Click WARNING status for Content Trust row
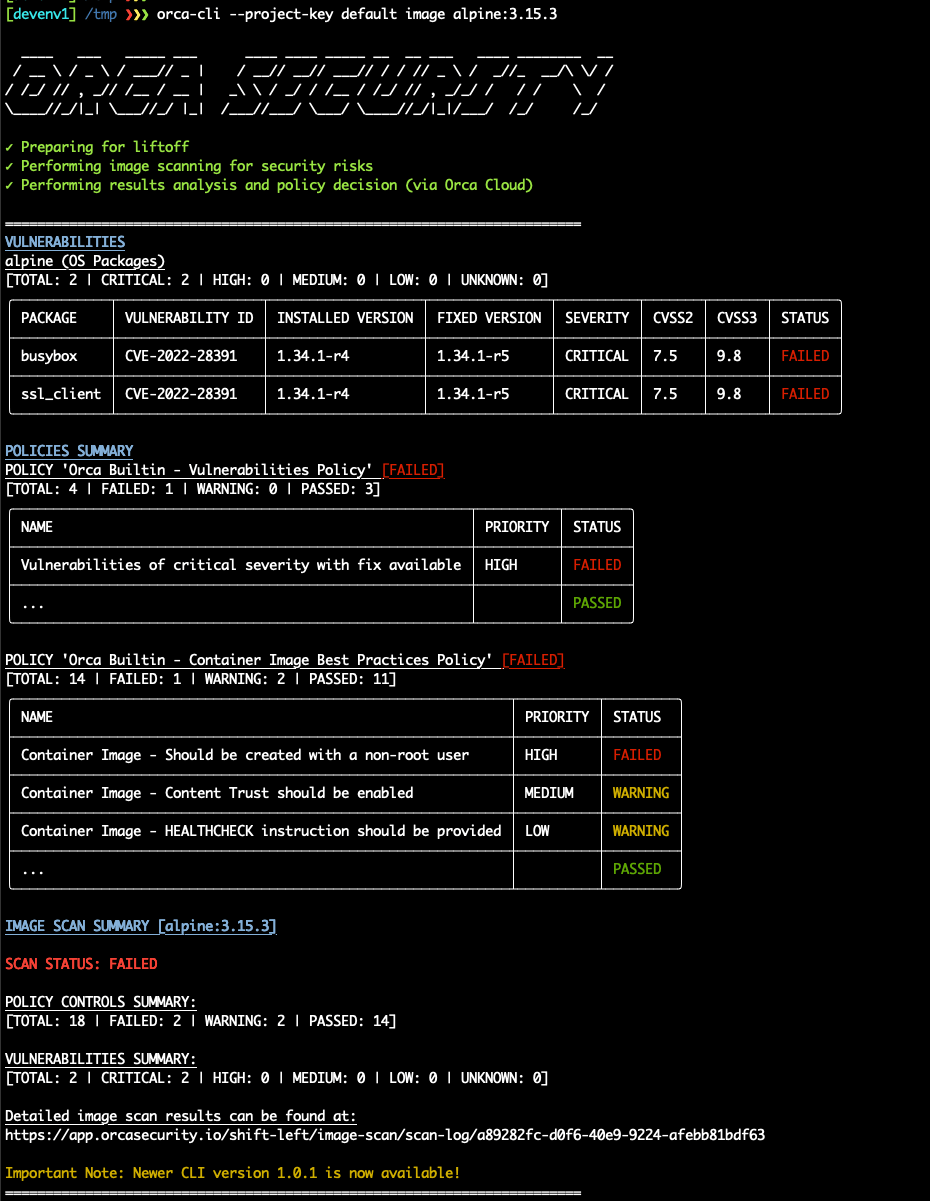This screenshot has height=1201, width=930. pyautogui.click(x=640, y=793)
